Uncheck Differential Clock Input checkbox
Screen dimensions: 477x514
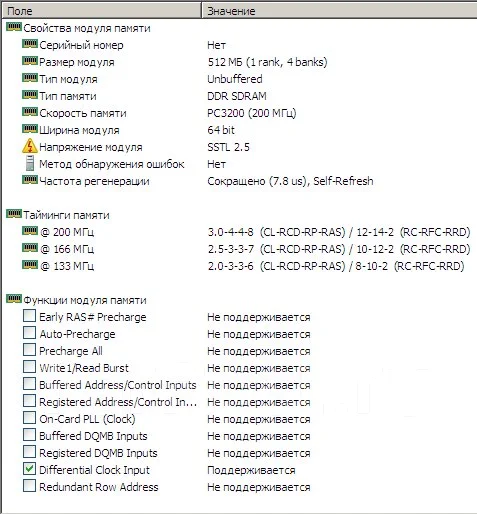pyautogui.click(x=29, y=469)
